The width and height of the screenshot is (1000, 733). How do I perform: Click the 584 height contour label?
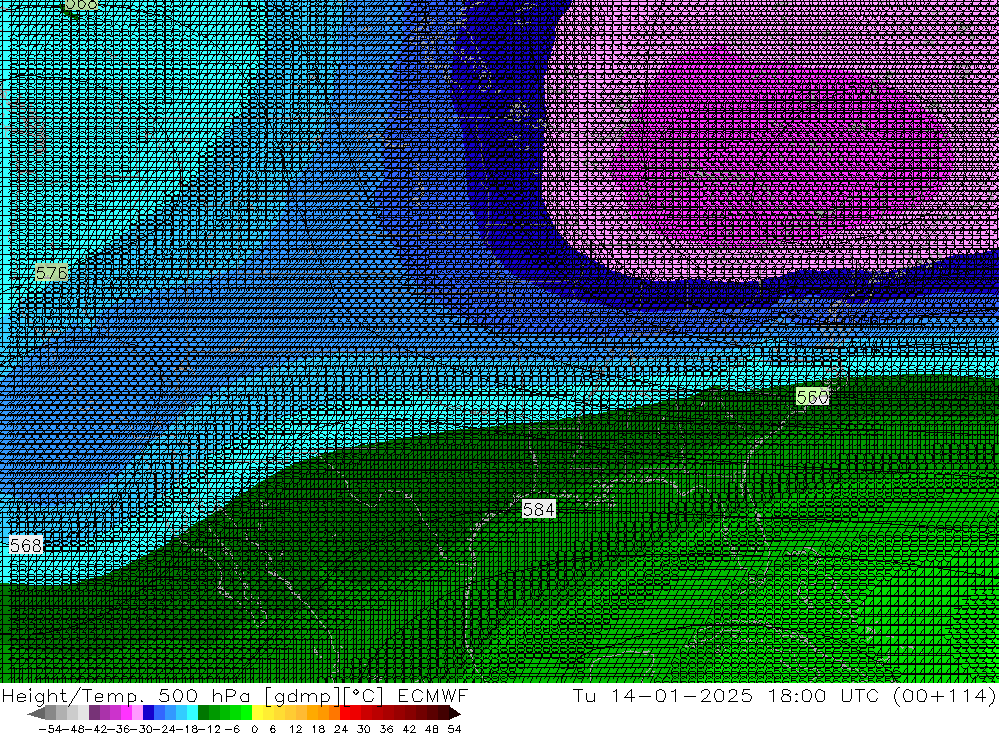coord(539,509)
